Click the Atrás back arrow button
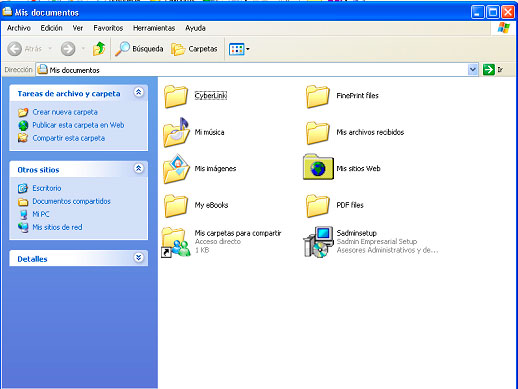The width and height of the screenshot is (518, 389). click(15, 49)
